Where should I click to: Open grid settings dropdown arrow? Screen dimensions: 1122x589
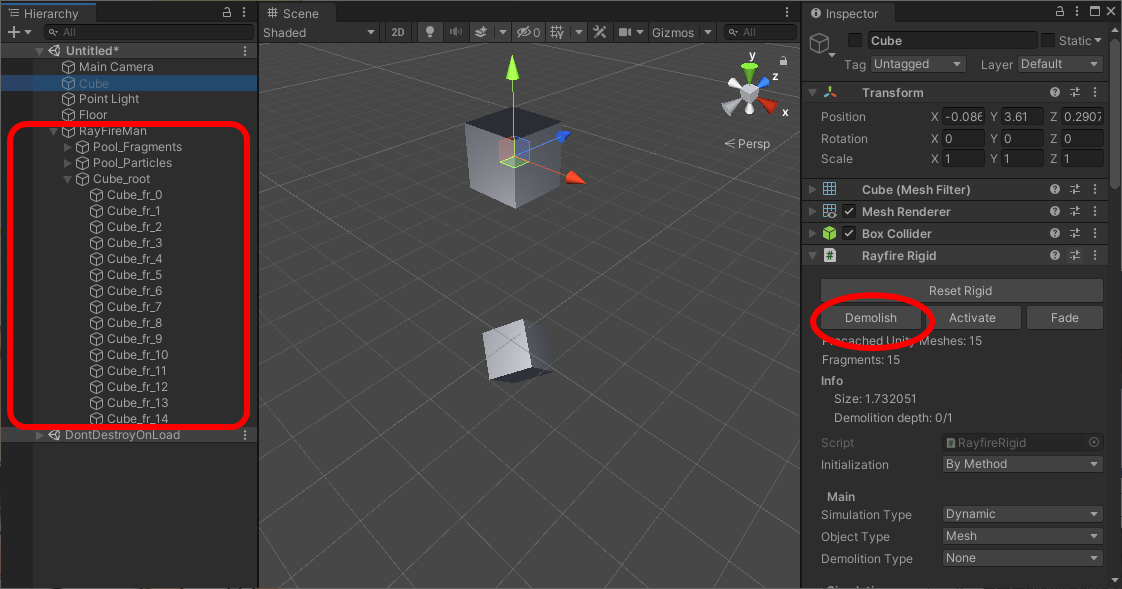578,32
